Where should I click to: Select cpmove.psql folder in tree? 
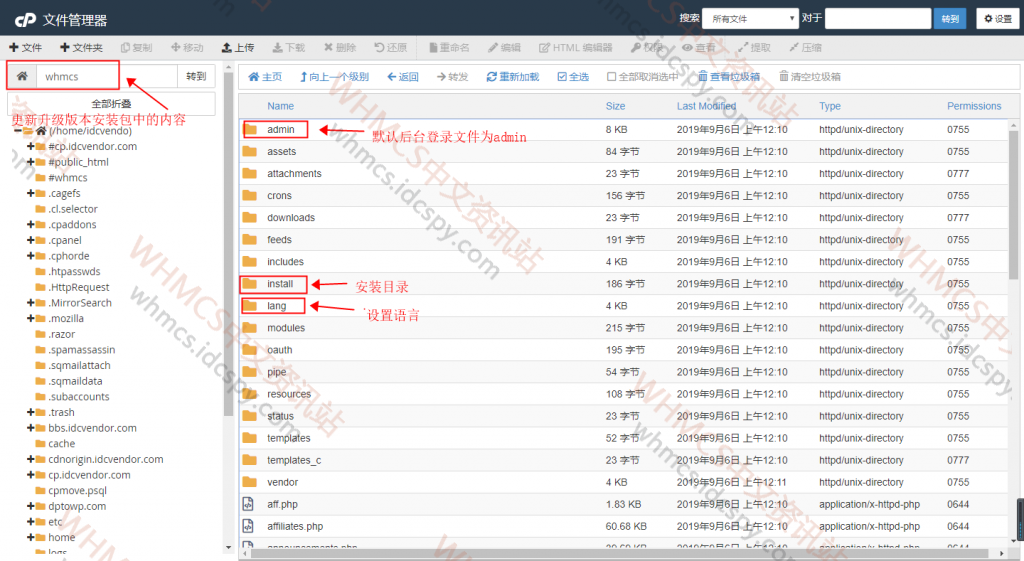[77, 490]
